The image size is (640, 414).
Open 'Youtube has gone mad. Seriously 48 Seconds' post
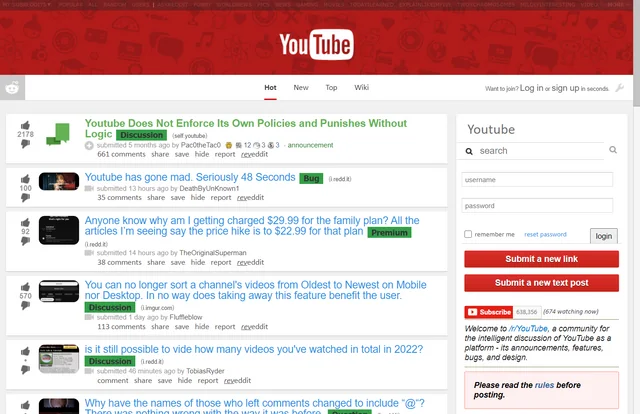point(190,177)
